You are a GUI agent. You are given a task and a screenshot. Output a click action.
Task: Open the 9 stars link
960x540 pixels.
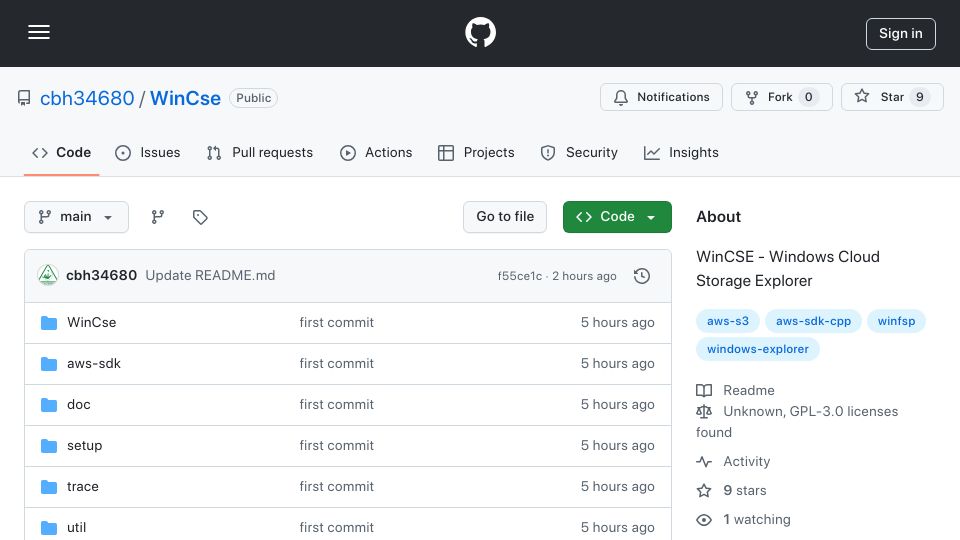732,490
